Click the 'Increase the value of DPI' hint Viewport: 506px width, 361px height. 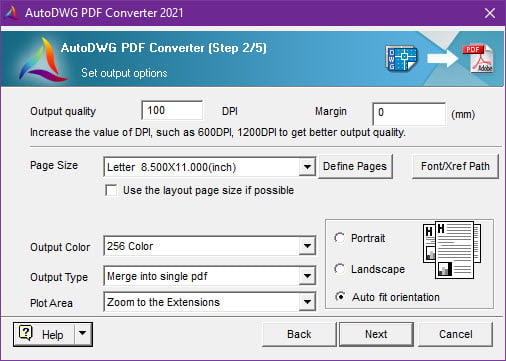(218, 132)
